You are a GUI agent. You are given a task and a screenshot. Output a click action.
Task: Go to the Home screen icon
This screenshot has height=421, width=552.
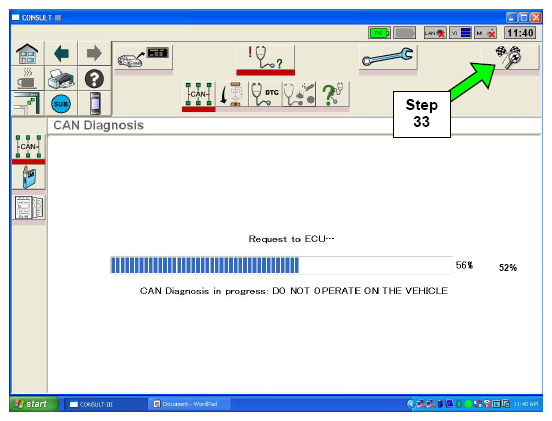27,54
